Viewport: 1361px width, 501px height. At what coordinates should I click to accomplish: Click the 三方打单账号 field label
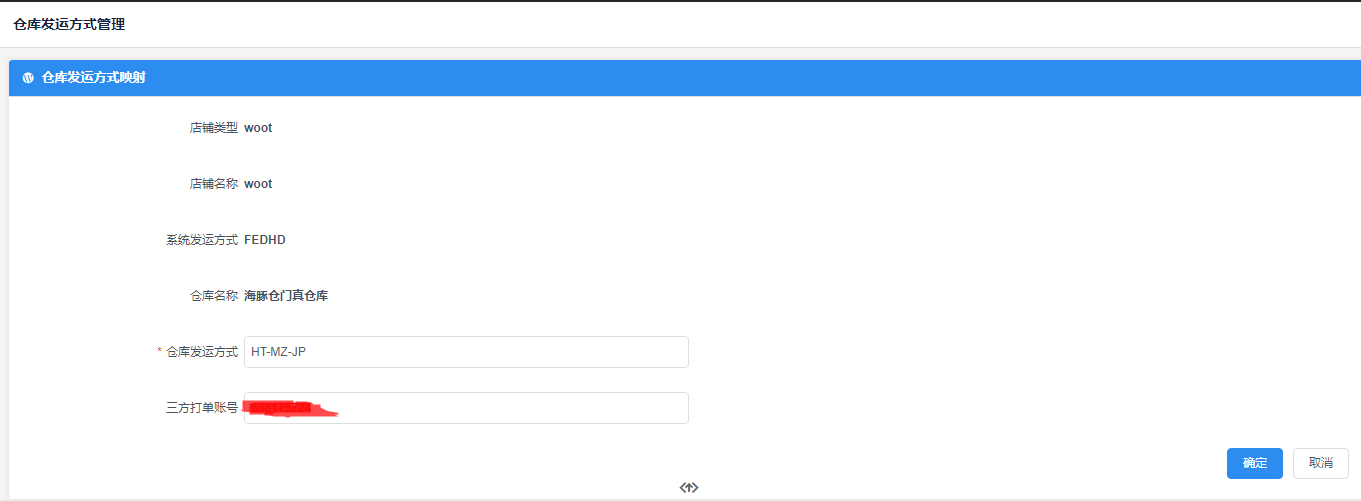tap(202, 408)
